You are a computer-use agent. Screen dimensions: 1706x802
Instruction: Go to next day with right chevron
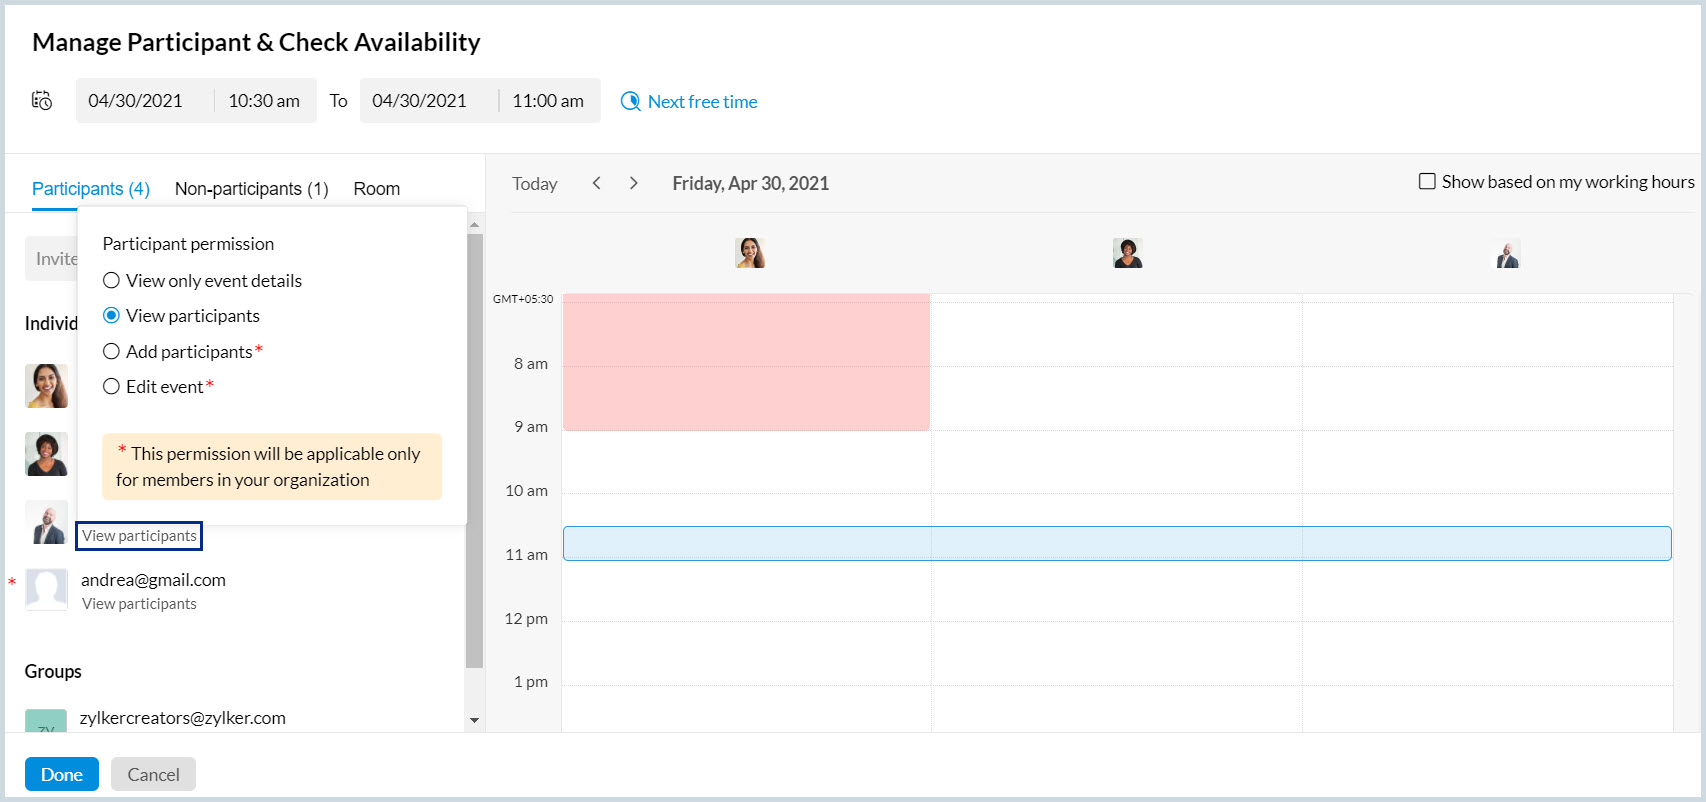(634, 183)
